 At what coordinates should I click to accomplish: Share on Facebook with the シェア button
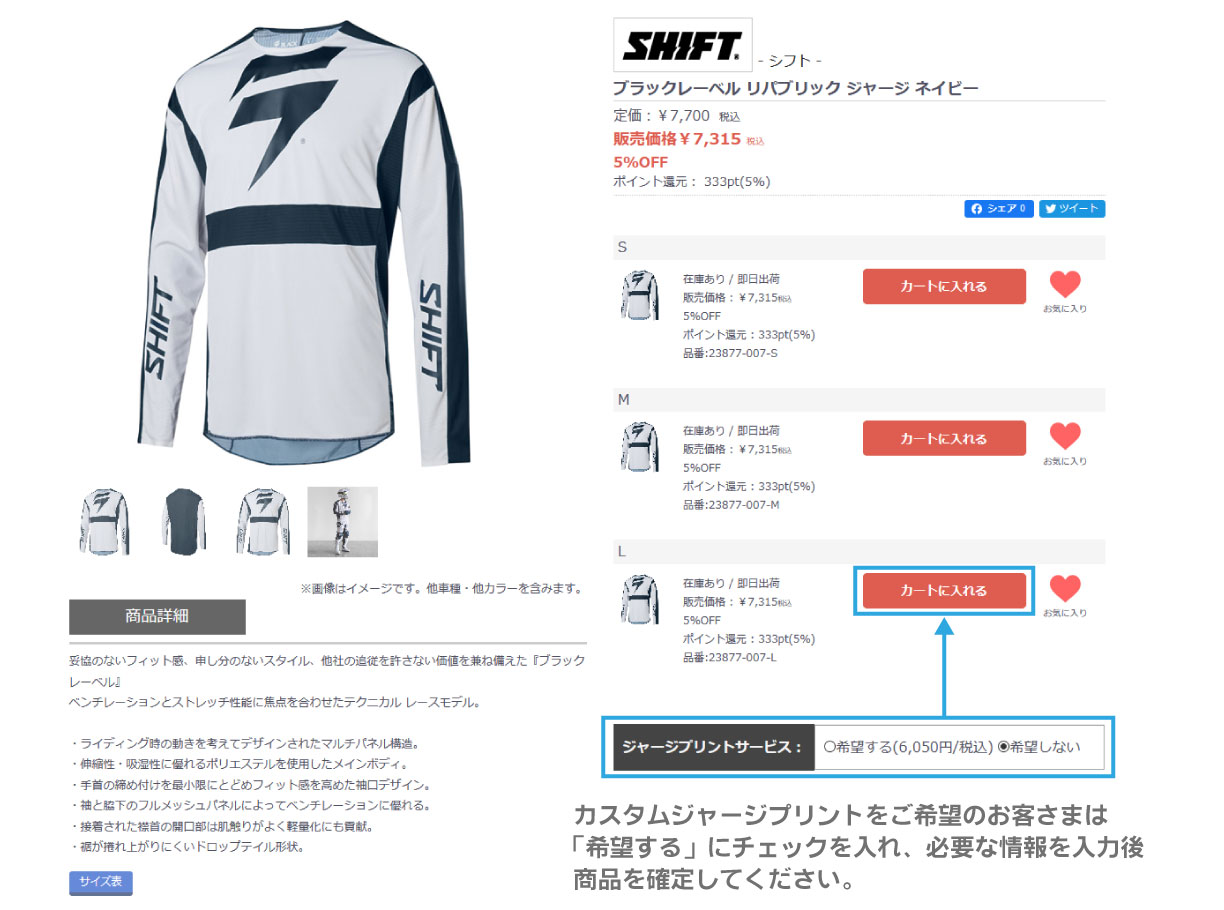(x=998, y=209)
